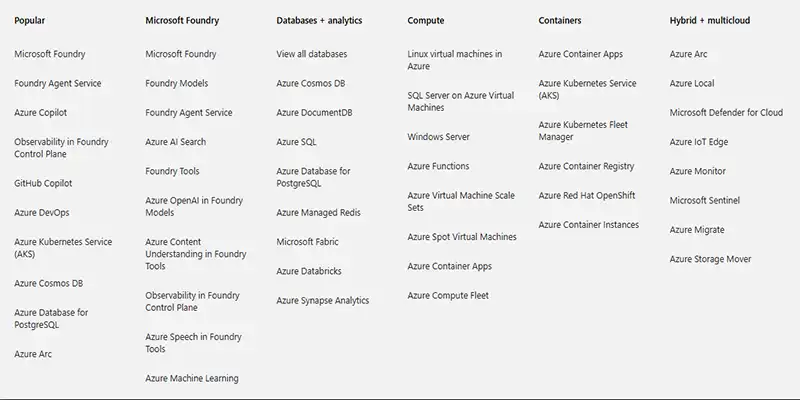Open Azure Machine Learning link
Viewport: 800px width, 400px height.
(x=192, y=379)
